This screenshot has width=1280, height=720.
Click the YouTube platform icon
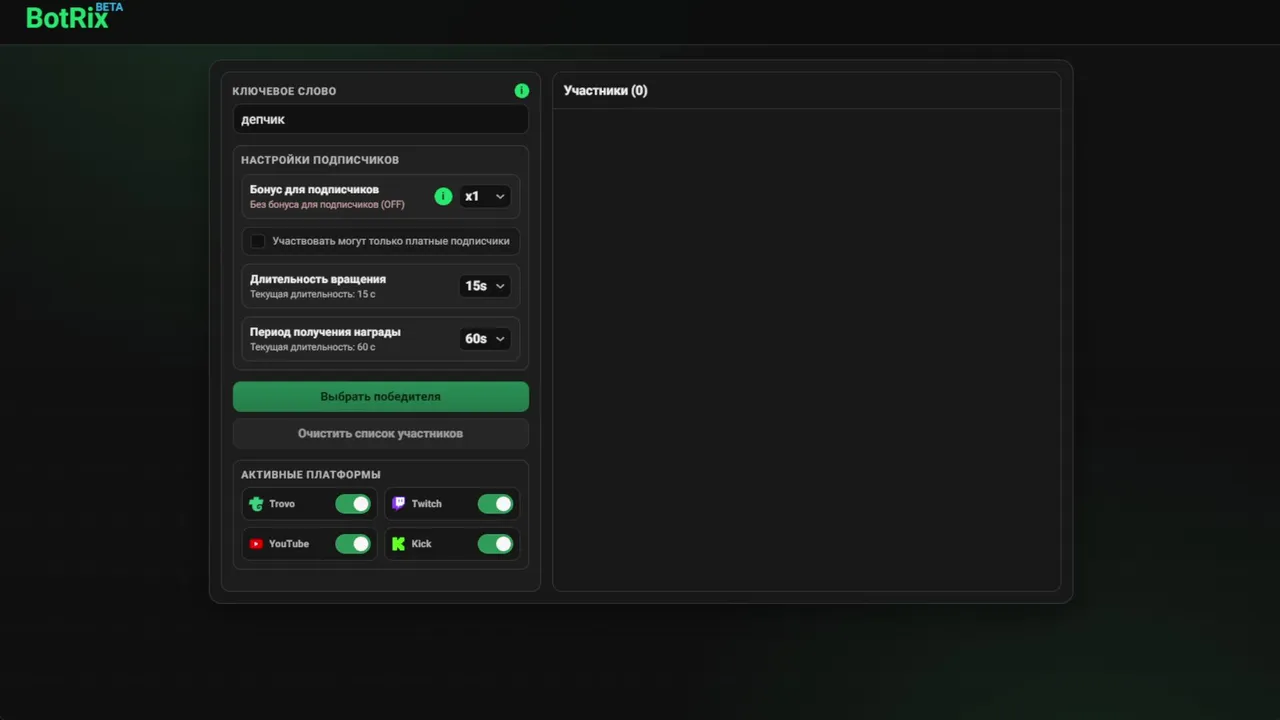coord(256,544)
